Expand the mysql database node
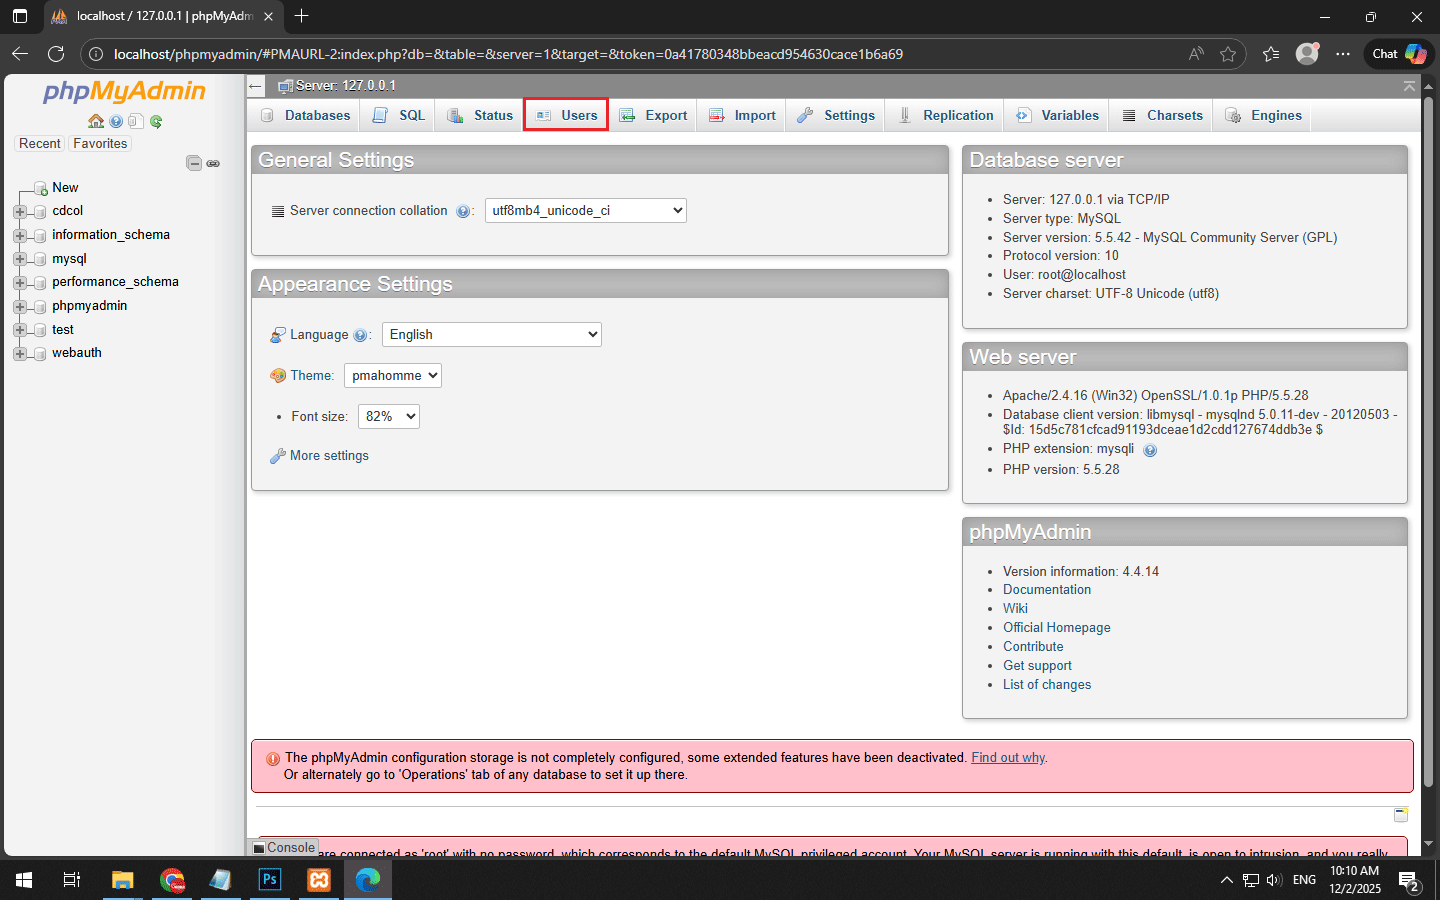This screenshot has height=900, width=1440. (19, 259)
